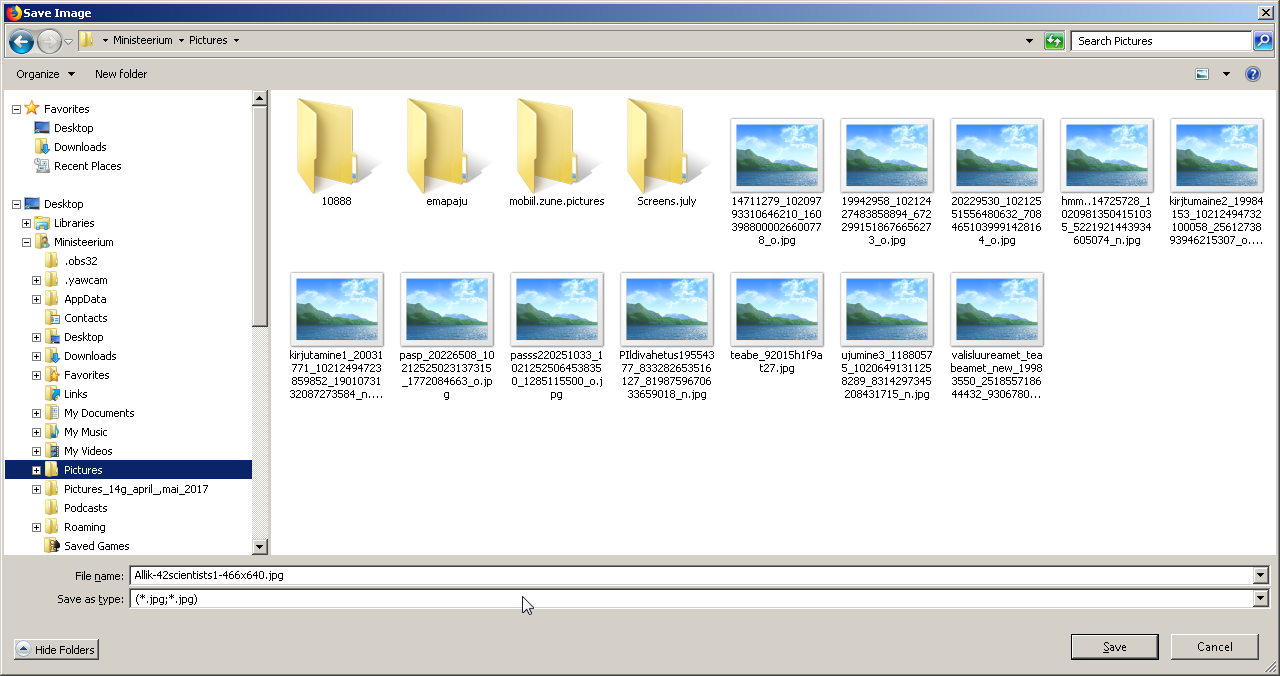Click navigation pane scroll-up arrow
The image size is (1280, 676).
260,98
